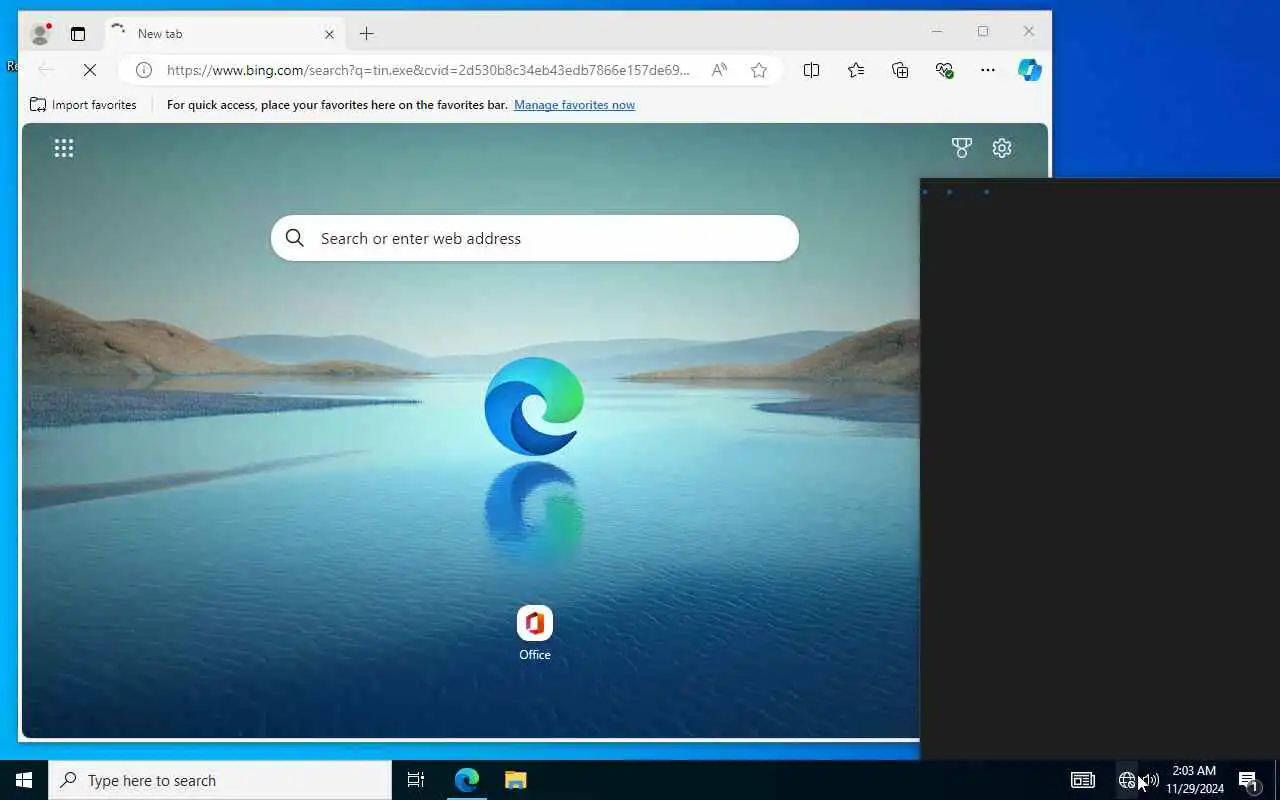
Task: Open network status globe icon
Action: [x=1127, y=780]
